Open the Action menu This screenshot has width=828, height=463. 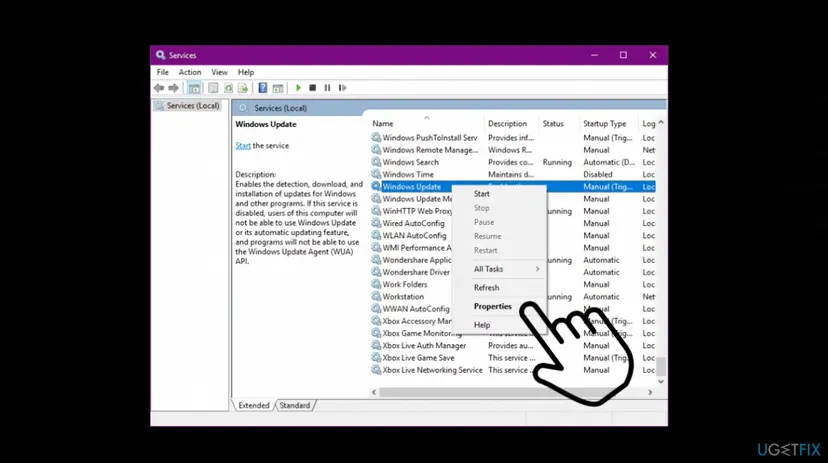190,72
